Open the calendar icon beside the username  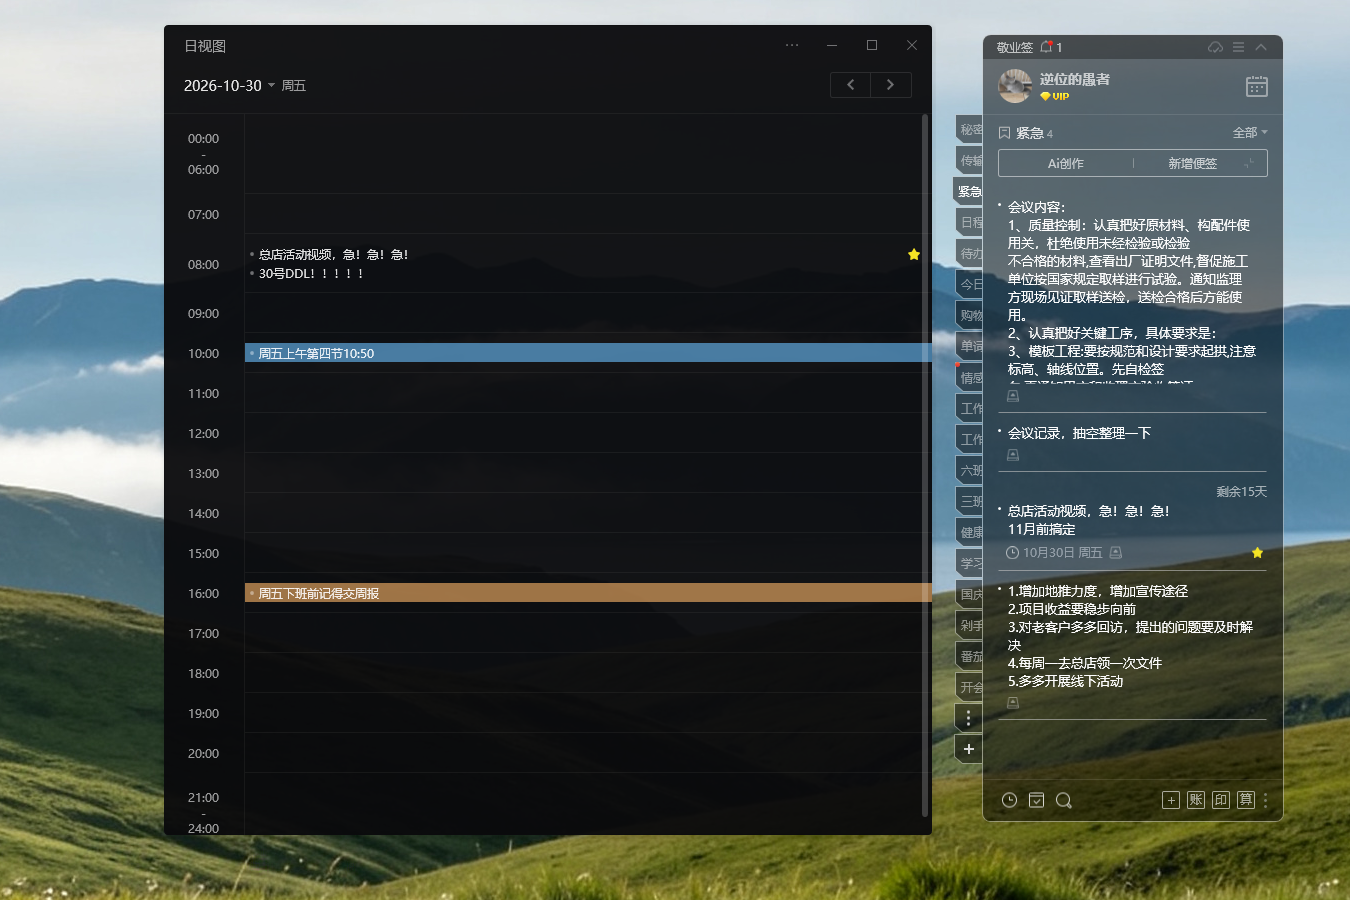(x=1257, y=86)
